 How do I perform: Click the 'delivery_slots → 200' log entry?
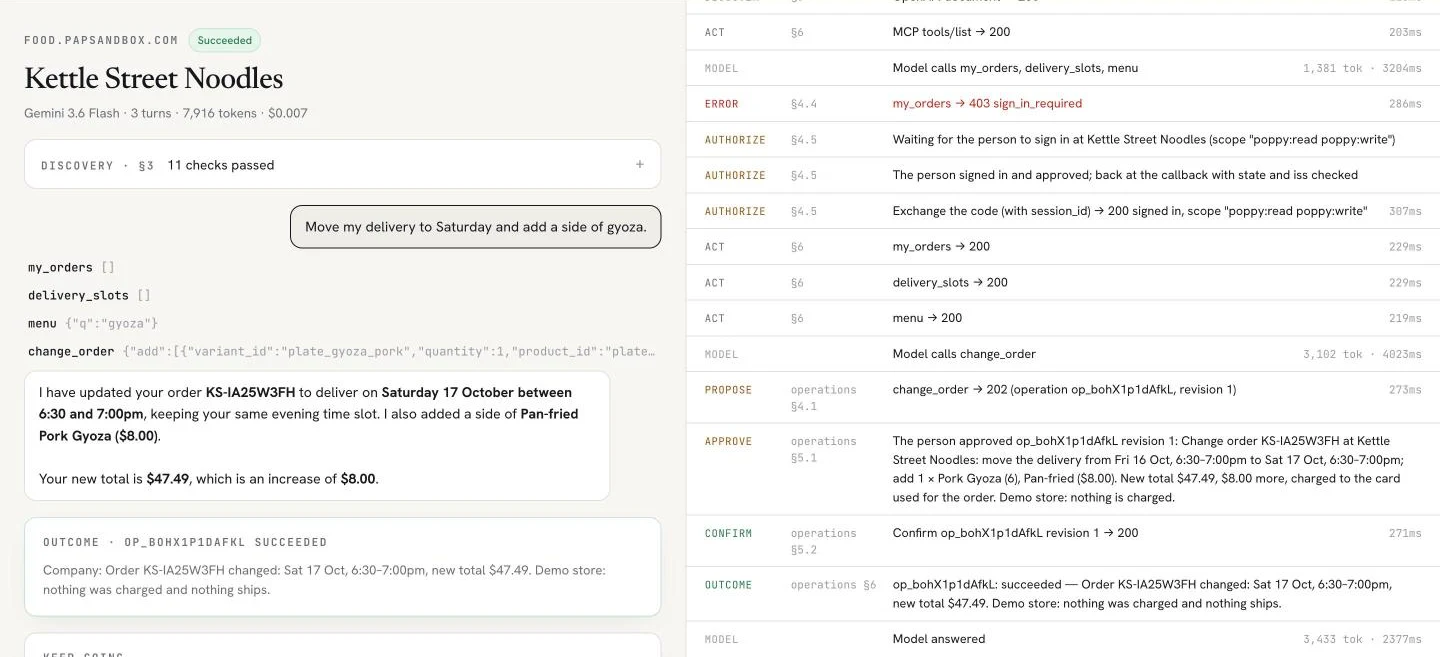pos(950,282)
